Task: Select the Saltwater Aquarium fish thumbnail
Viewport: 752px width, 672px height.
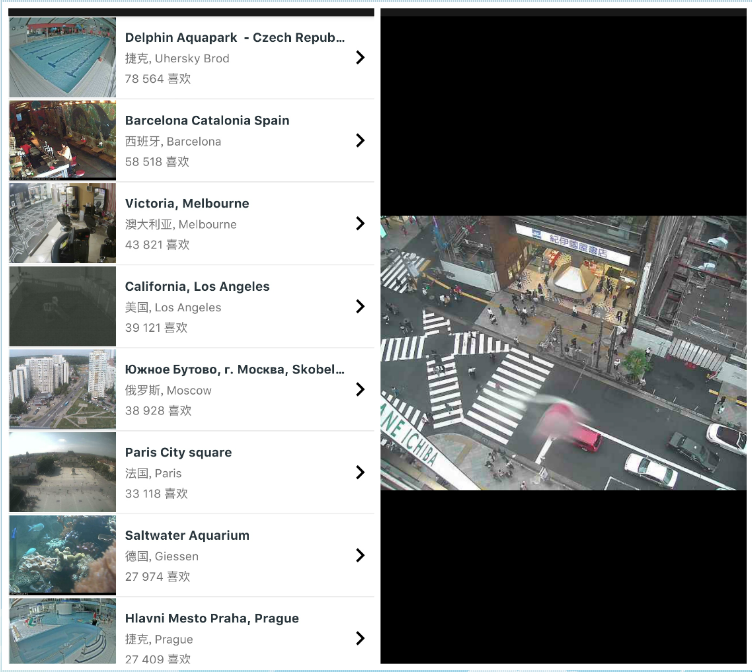Action: click(x=62, y=556)
